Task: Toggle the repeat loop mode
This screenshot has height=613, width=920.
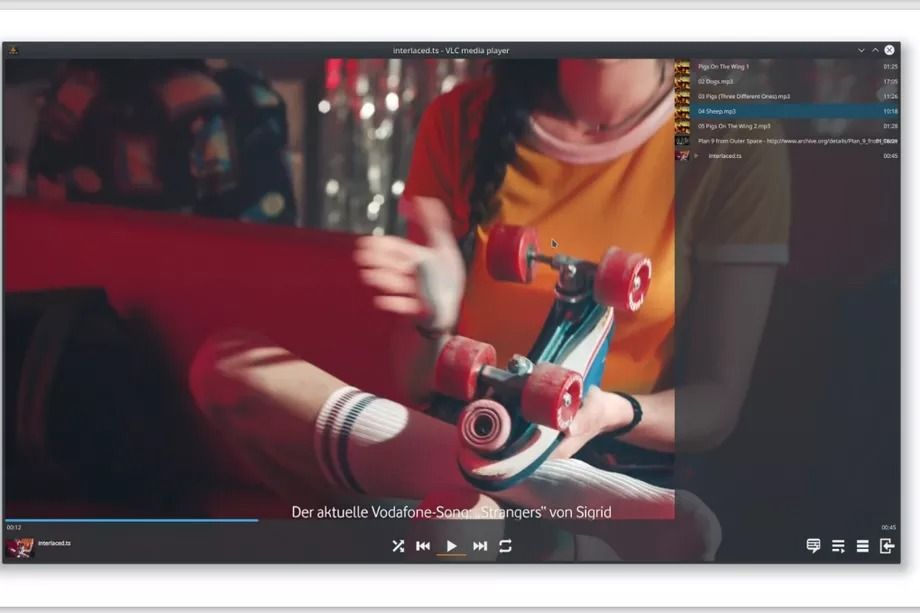Action: [x=506, y=546]
